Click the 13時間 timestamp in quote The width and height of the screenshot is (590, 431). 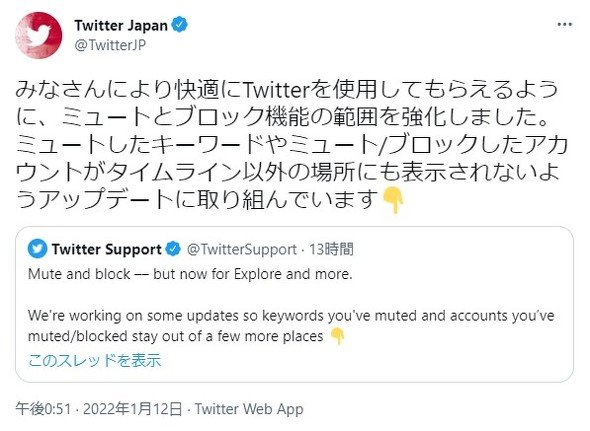331,249
